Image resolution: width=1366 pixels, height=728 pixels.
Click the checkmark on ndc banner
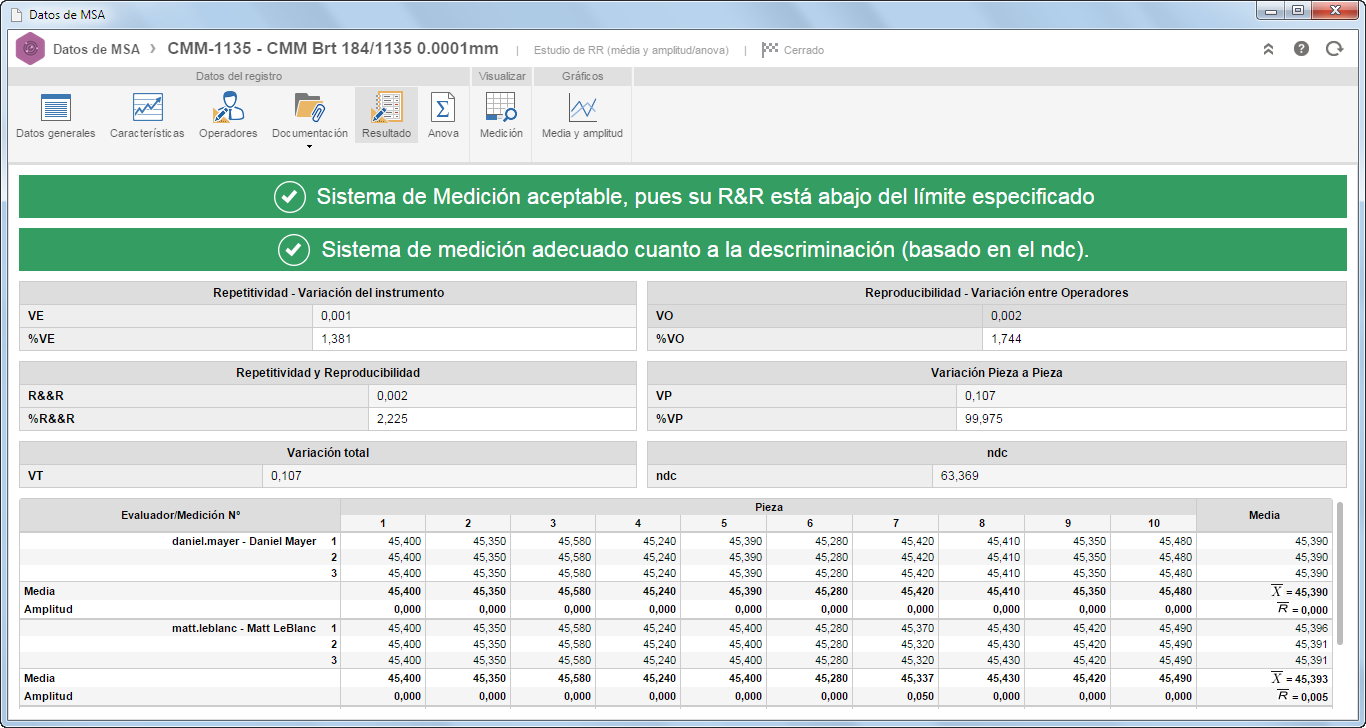(294, 250)
